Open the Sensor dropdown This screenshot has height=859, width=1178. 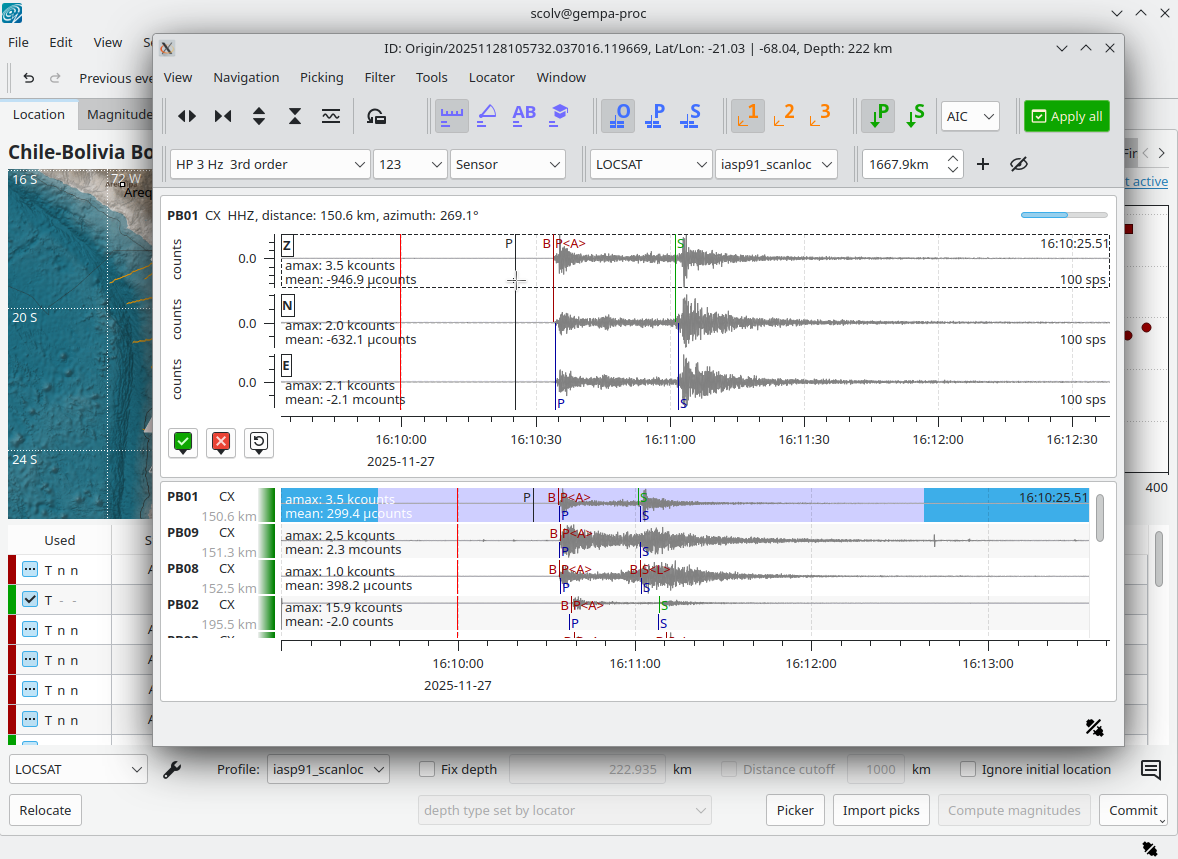(507, 164)
